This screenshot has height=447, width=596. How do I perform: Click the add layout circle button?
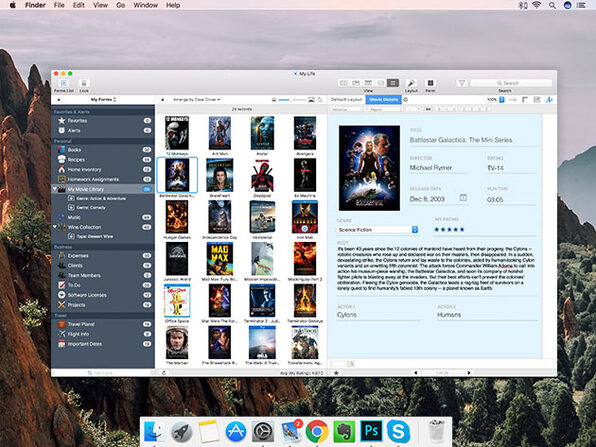coord(406,100)
